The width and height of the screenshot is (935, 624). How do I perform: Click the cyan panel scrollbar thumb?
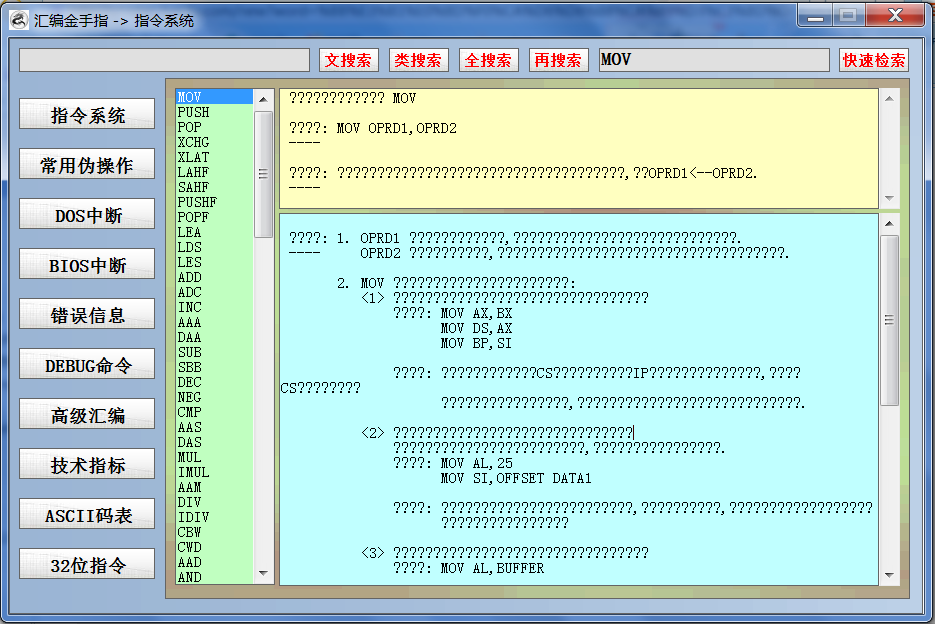pos(889,320)
